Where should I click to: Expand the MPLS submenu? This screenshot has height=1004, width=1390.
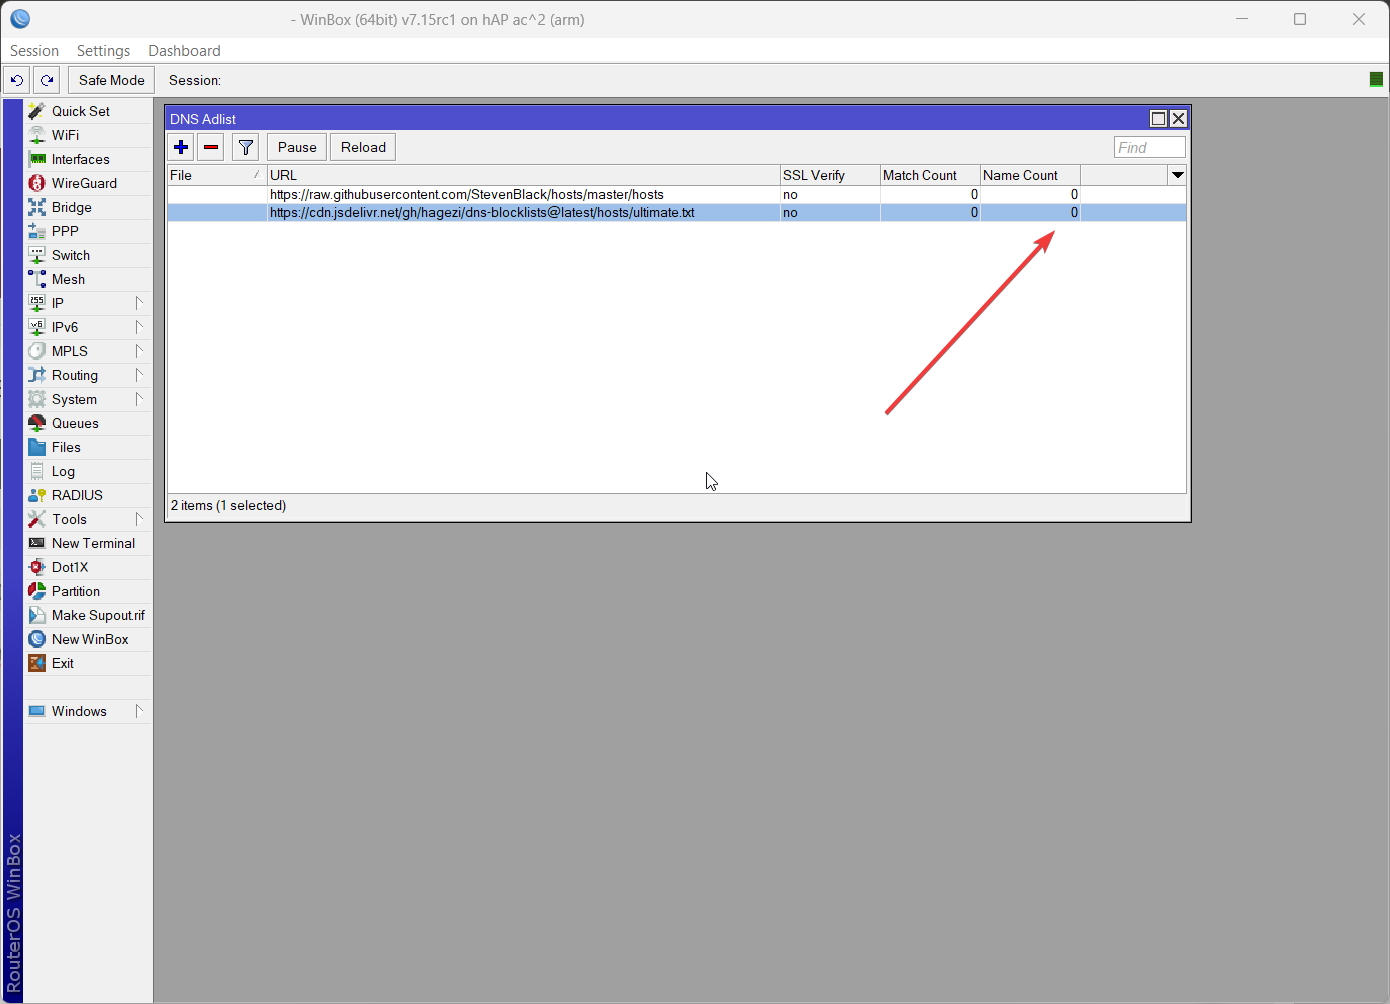click(x=88, y=351)
